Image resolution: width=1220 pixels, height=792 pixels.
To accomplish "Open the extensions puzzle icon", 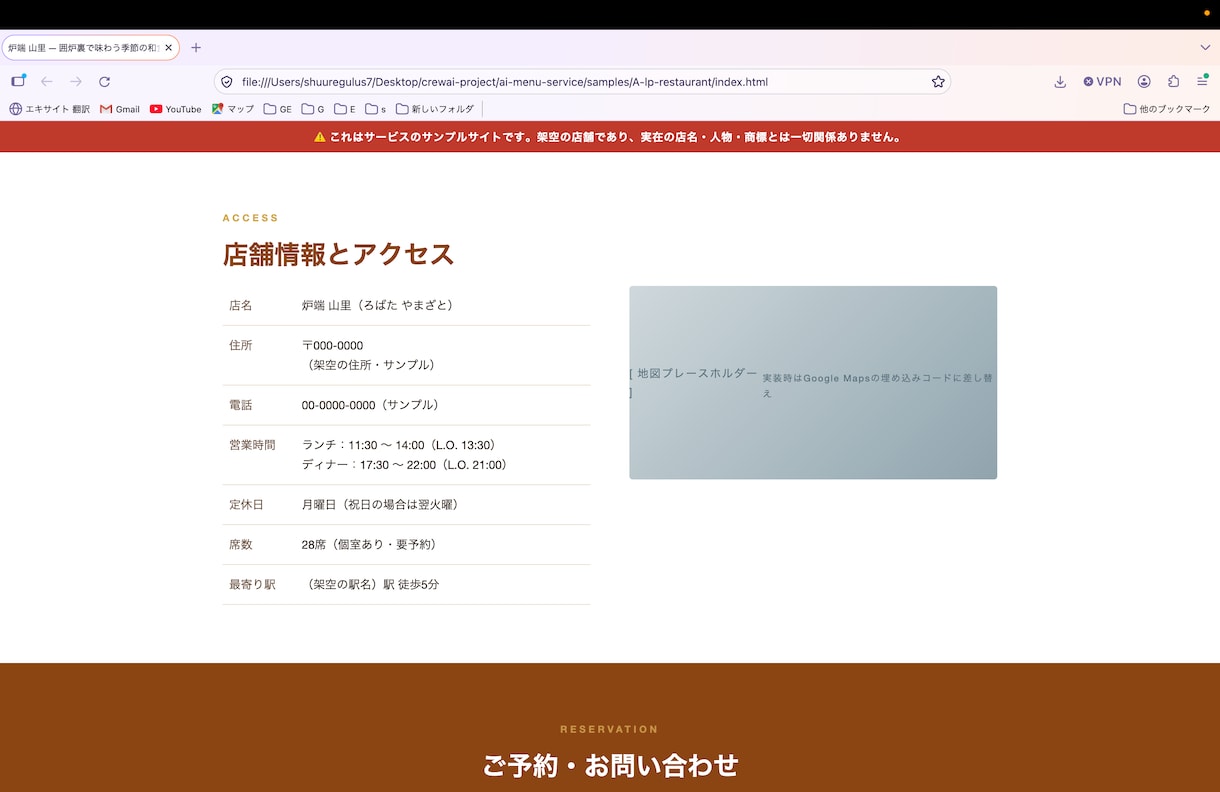I will [1173, 82].
